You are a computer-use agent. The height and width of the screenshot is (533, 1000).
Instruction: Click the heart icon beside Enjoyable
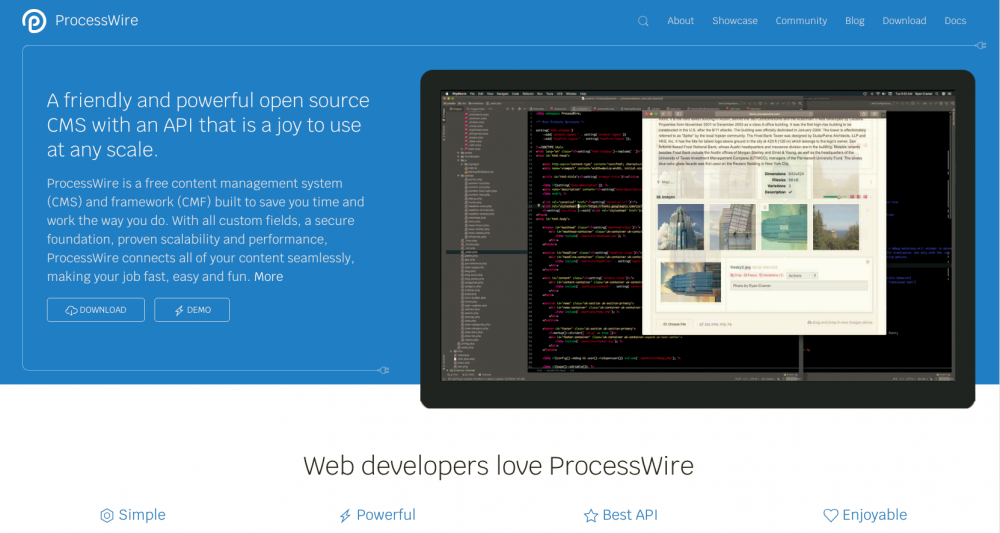[830, 516]
